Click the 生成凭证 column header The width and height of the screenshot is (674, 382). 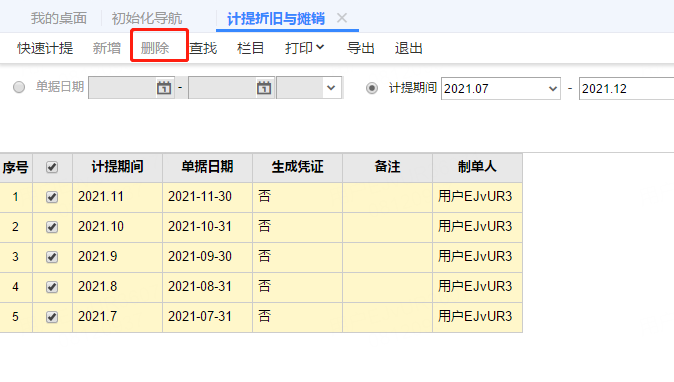pyautogui.click(x=297, y=167)
